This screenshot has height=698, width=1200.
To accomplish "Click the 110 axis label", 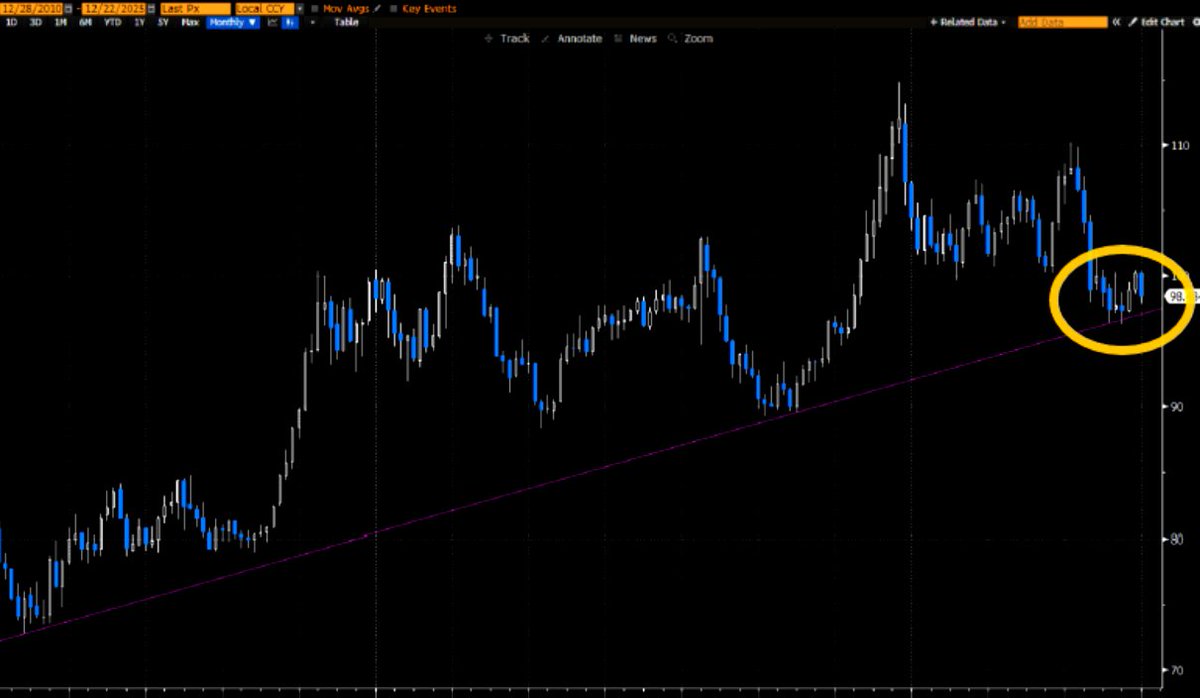I will pos(1181,145).
